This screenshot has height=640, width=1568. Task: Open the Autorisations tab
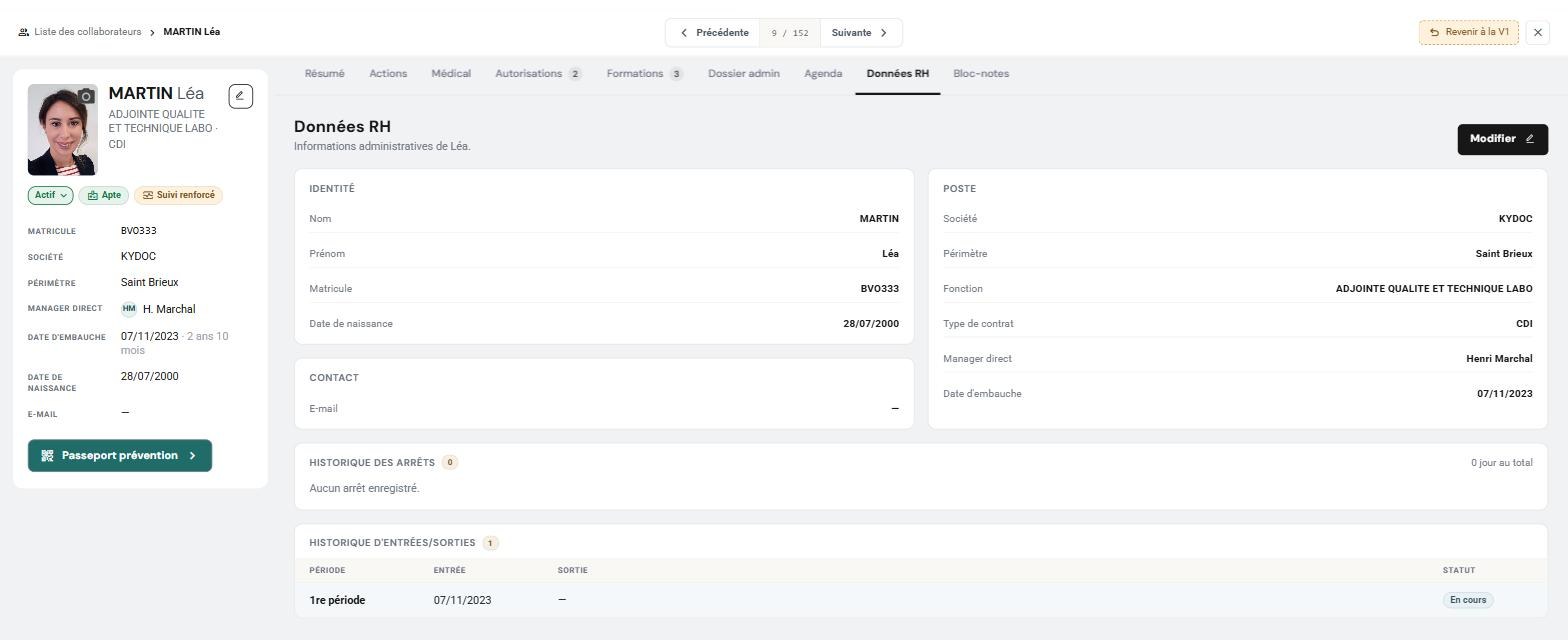click(538, 73)
